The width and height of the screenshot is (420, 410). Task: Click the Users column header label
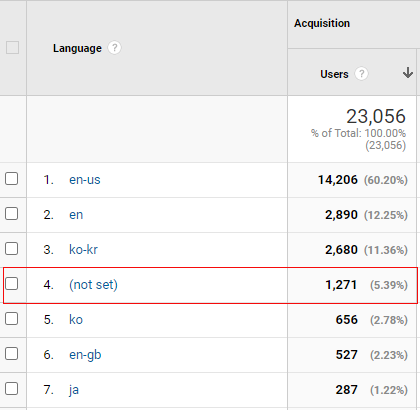tap(334, 74)
